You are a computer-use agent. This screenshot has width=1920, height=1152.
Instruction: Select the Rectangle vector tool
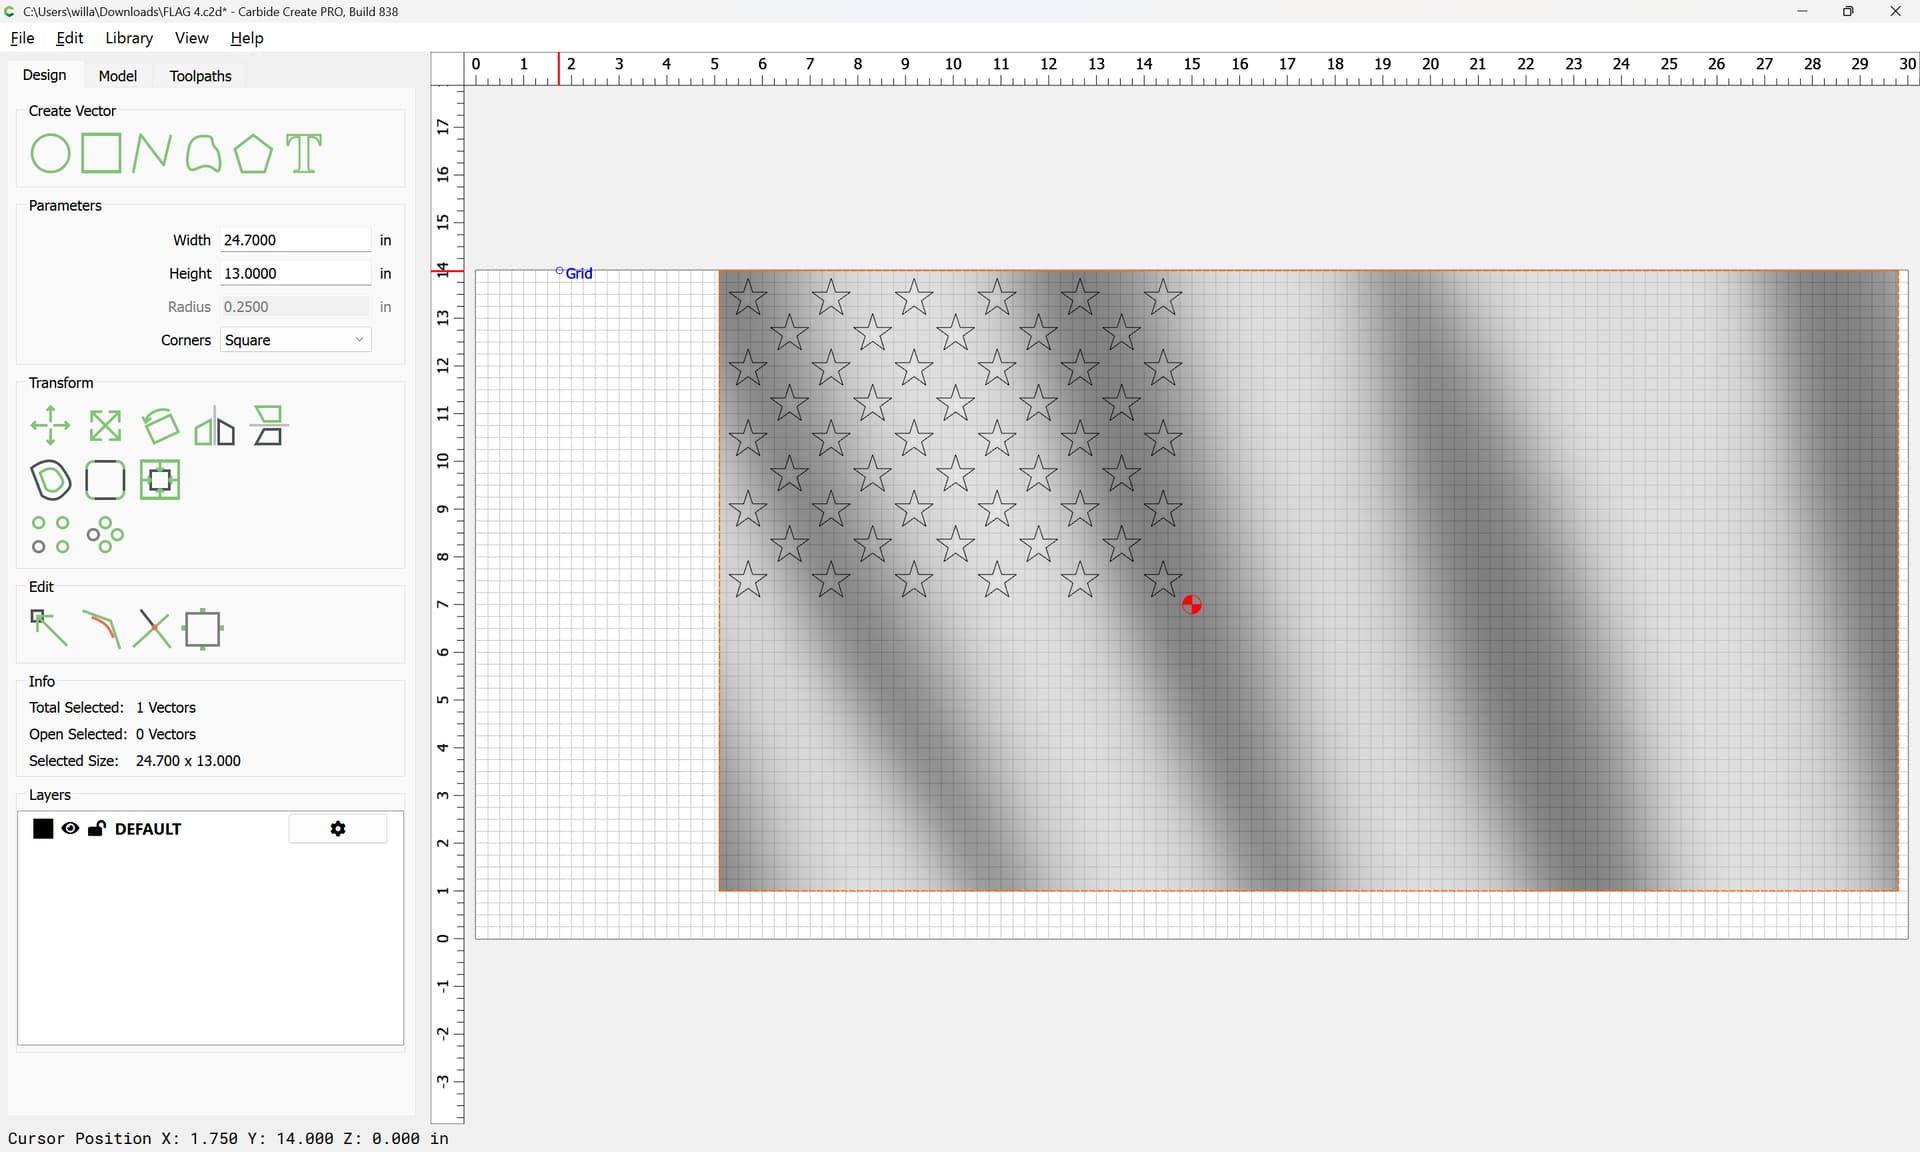(x=101, y=154)
